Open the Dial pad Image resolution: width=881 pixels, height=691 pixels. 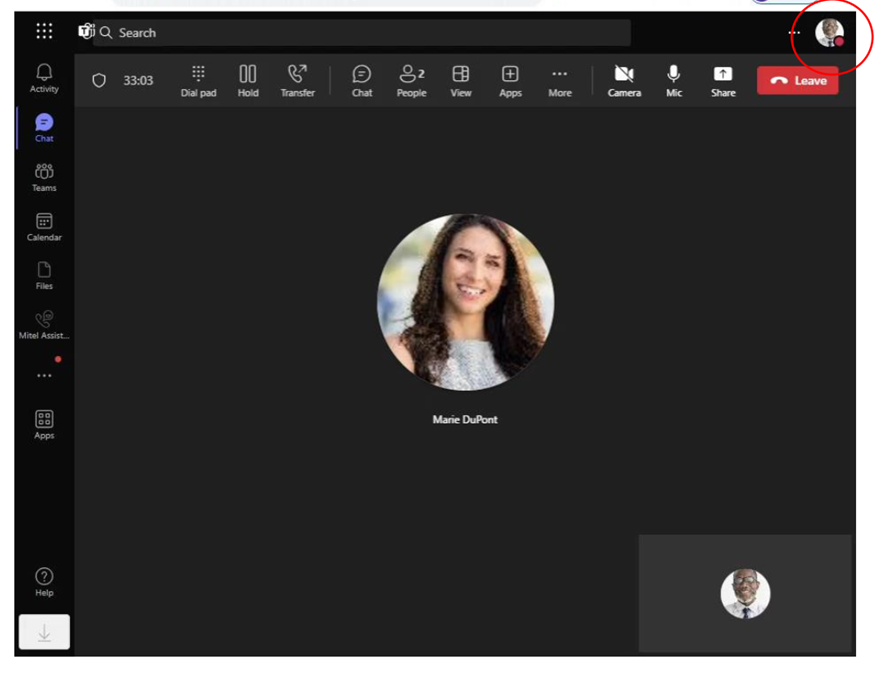(197, 80)
